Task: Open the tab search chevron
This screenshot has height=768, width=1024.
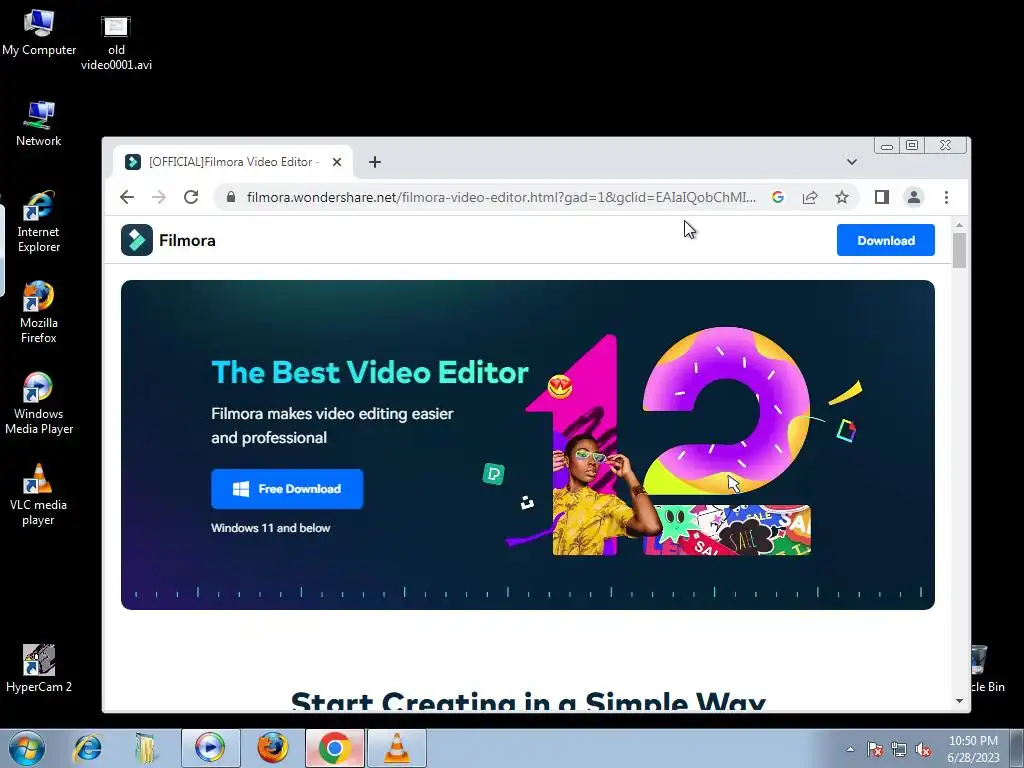Action: point(852,162)
